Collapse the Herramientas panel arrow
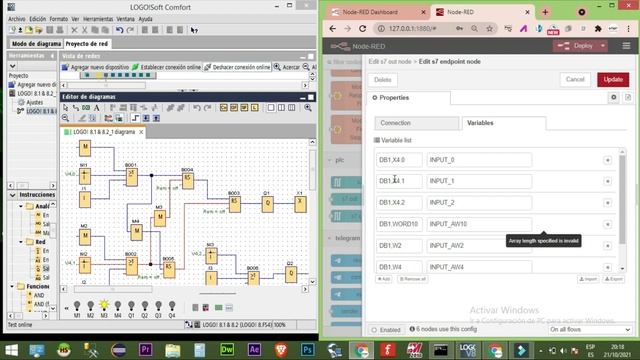The image size is (640, 360). 52,56
